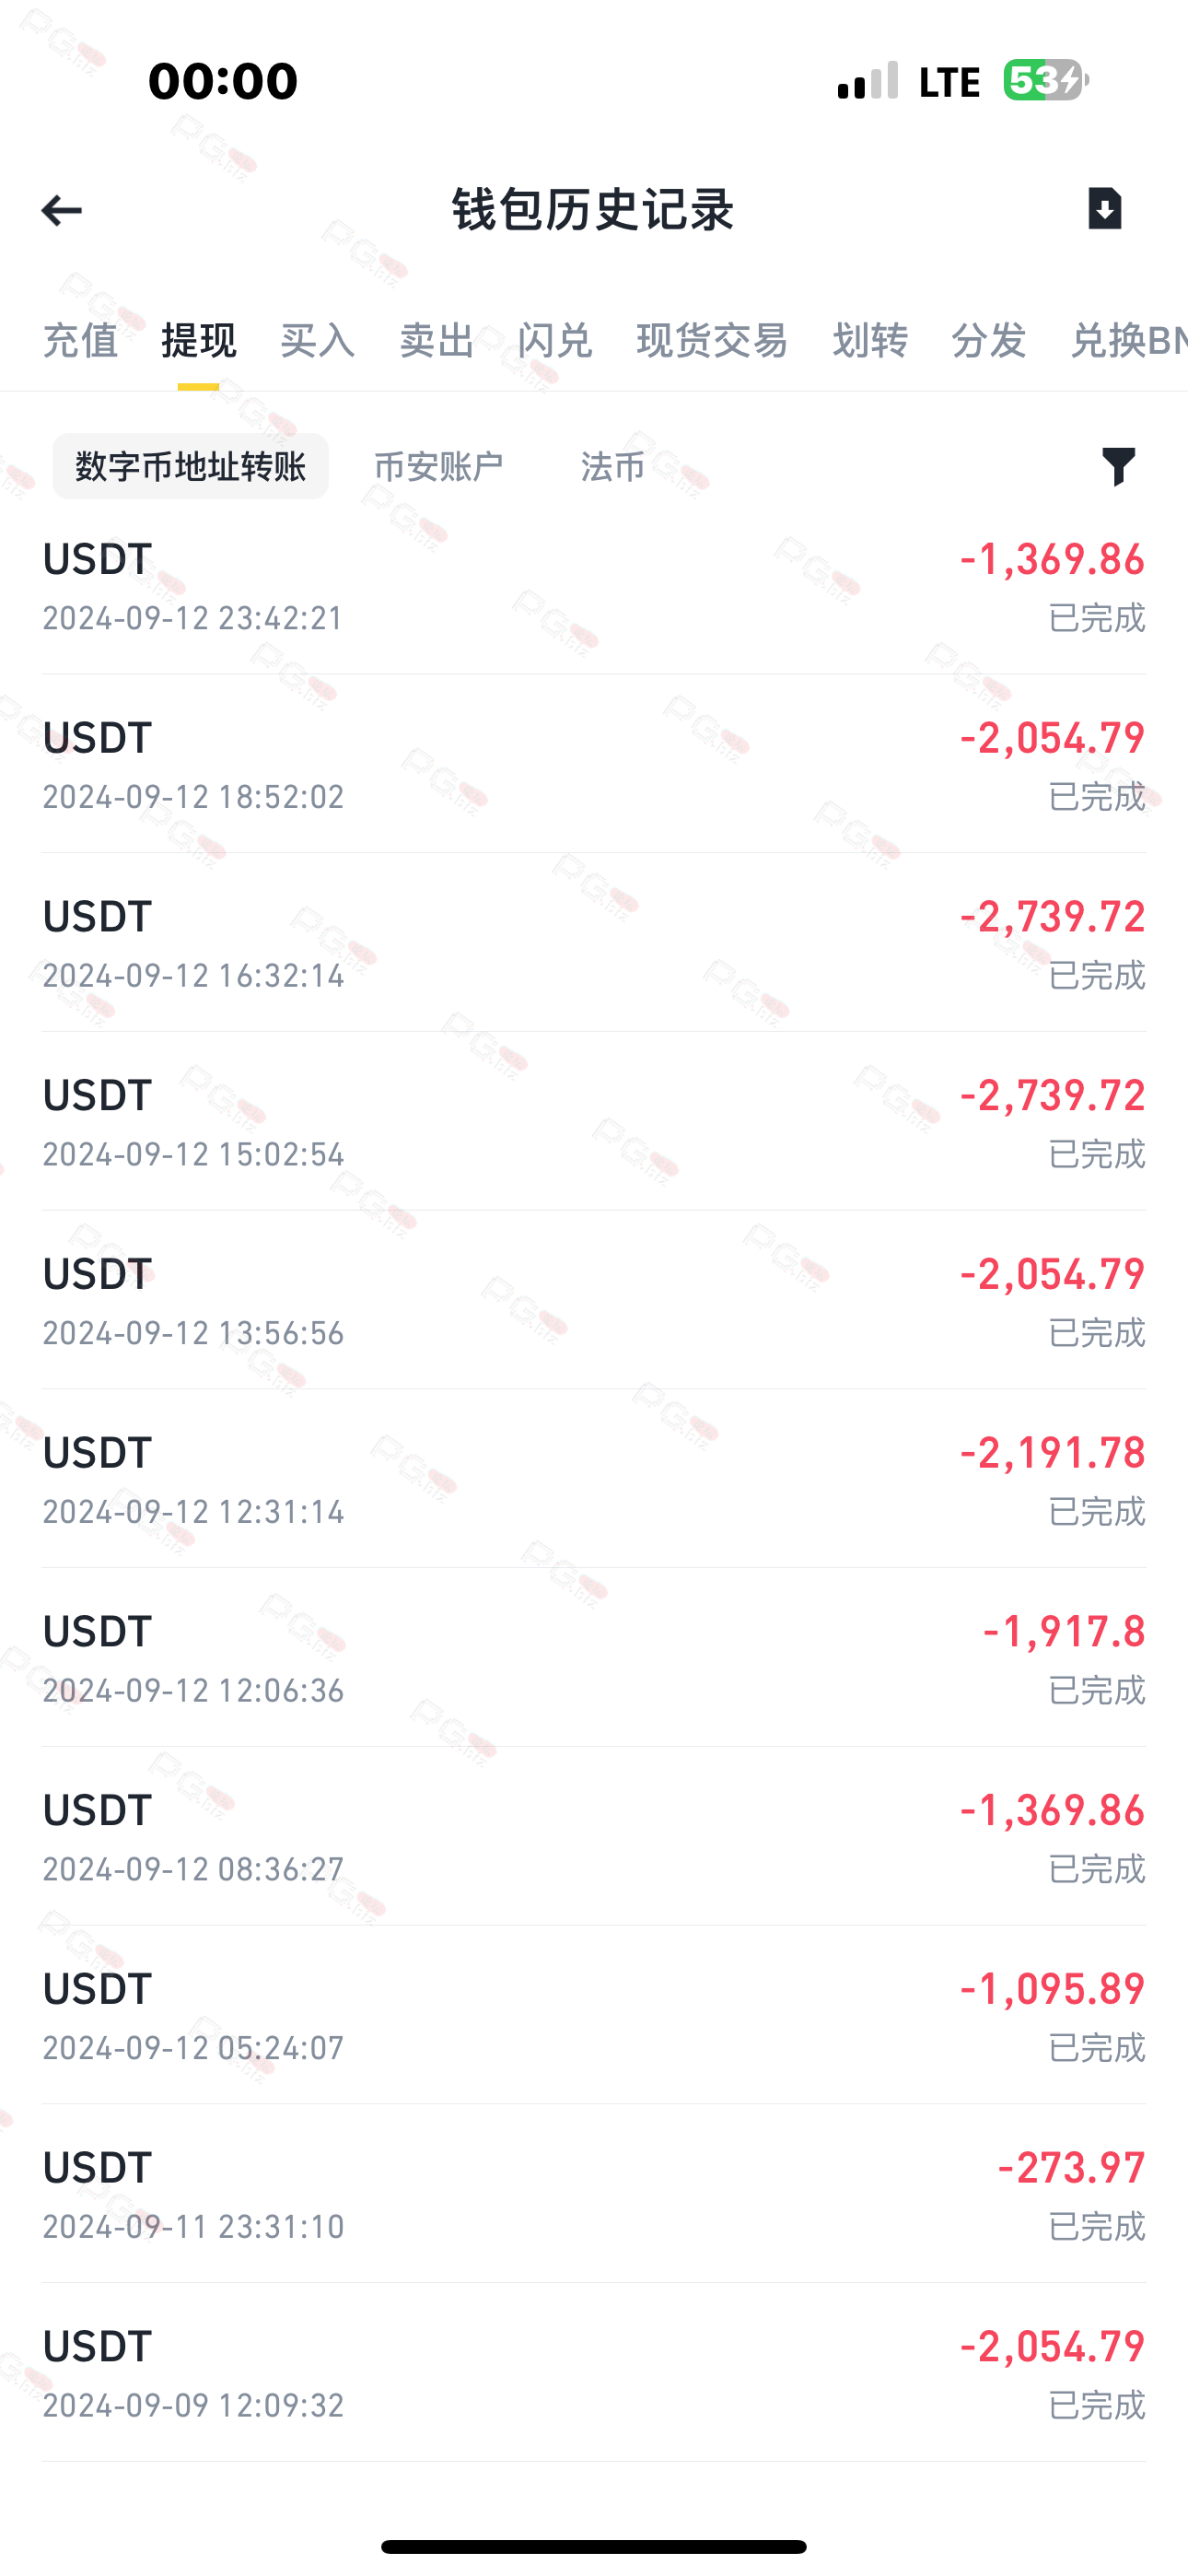Viewport: 1188px width, 2576px height.
Task: Open the 现货交易 tab
Action: point(712,340)
